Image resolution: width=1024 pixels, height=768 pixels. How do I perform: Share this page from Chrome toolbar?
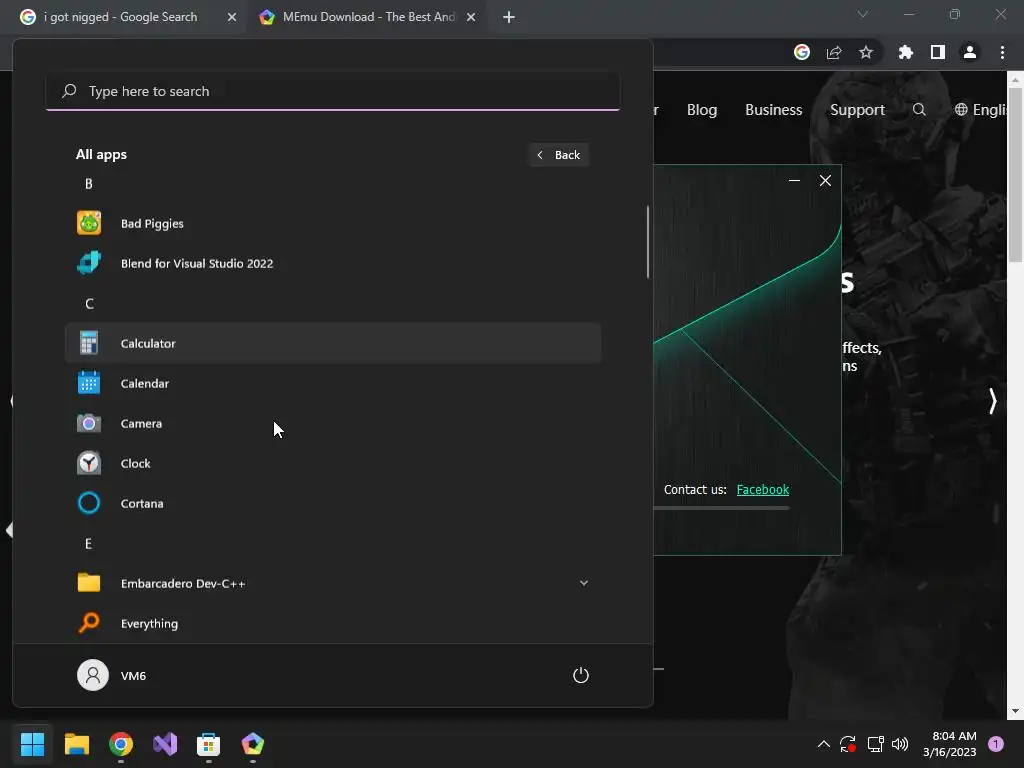[x=834, y=52]
